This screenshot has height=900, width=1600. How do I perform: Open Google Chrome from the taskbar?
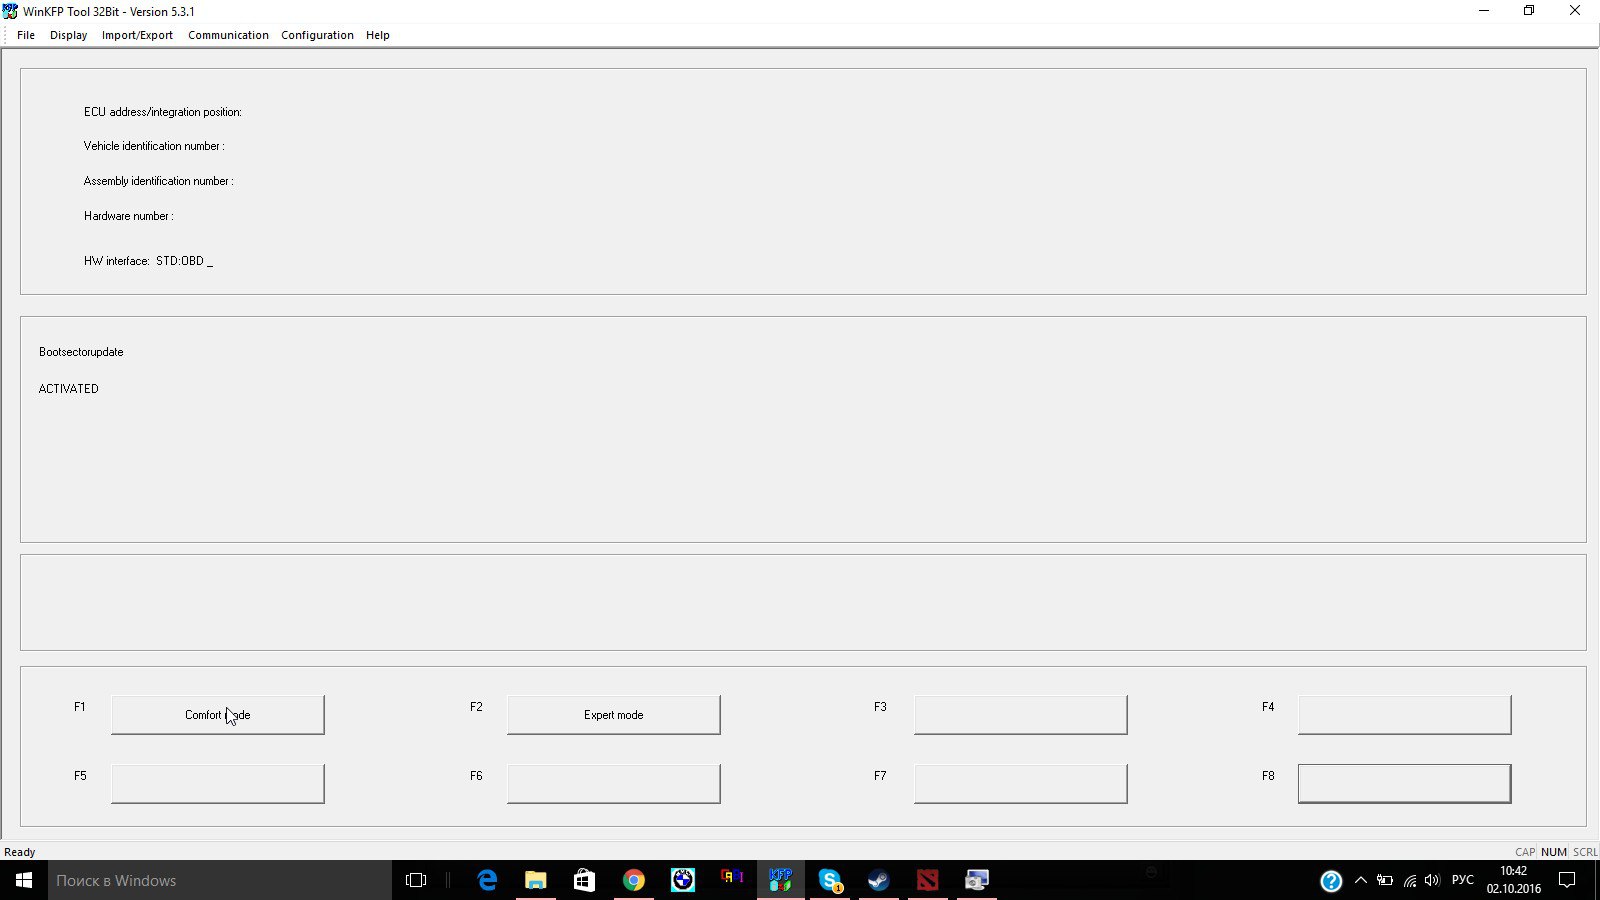point(634,880)
